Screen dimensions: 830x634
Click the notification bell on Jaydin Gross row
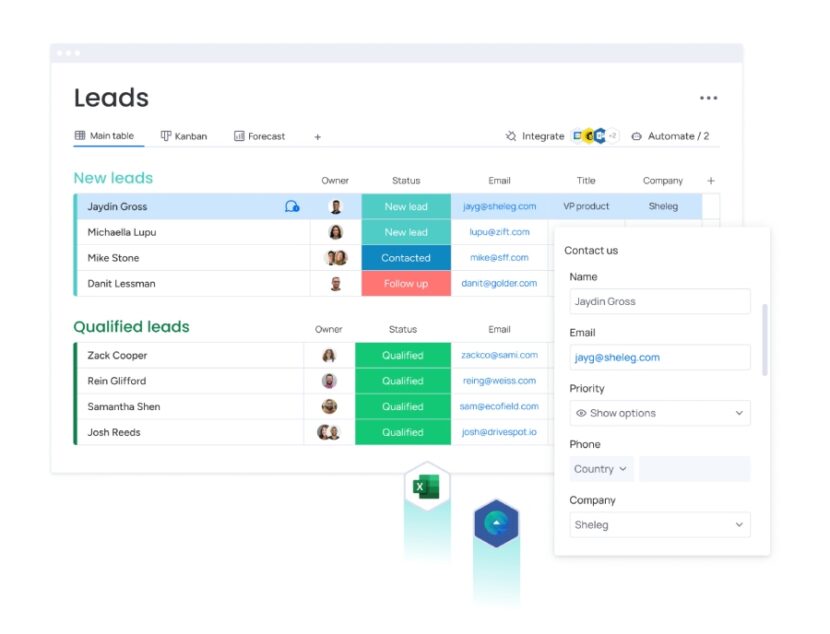291,206
